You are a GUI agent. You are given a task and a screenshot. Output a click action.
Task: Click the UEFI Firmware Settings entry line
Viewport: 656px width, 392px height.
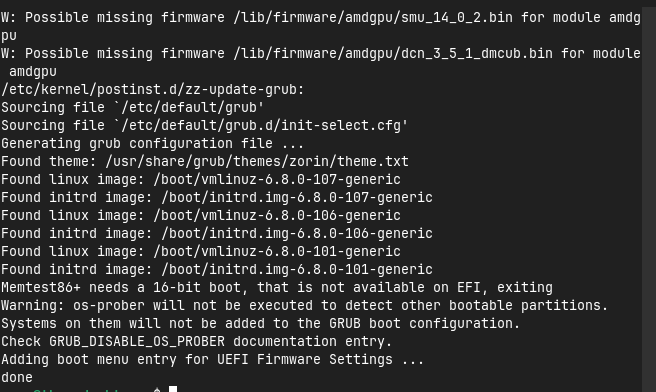click(x=213, y=359)
